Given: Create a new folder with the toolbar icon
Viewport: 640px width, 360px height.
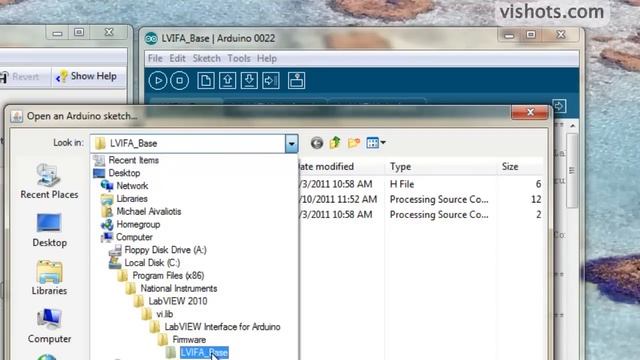Looking at the screenshot, I should (x=353, y=142).
